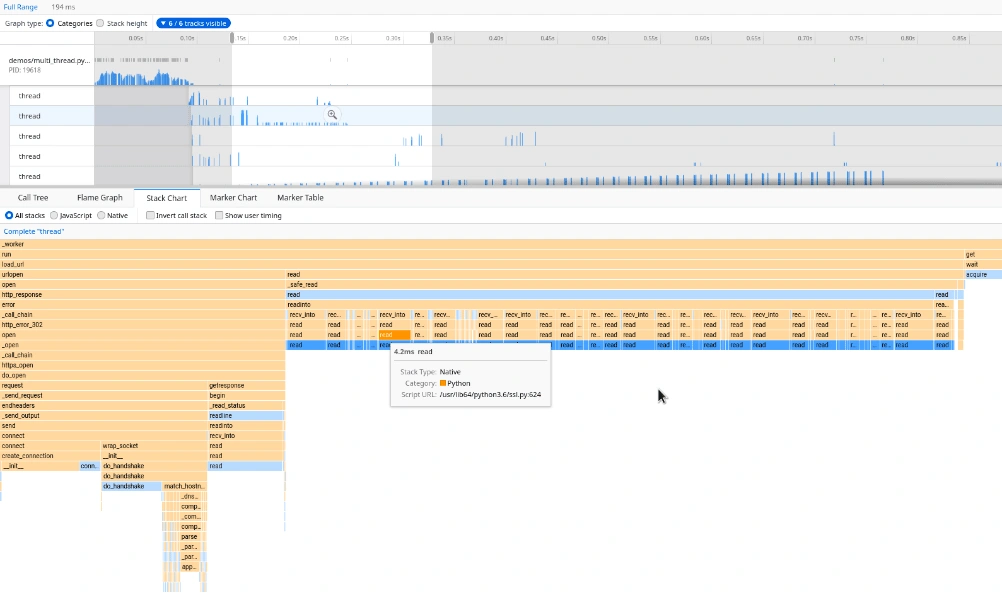Click the _safe_read stack frame

624,285
